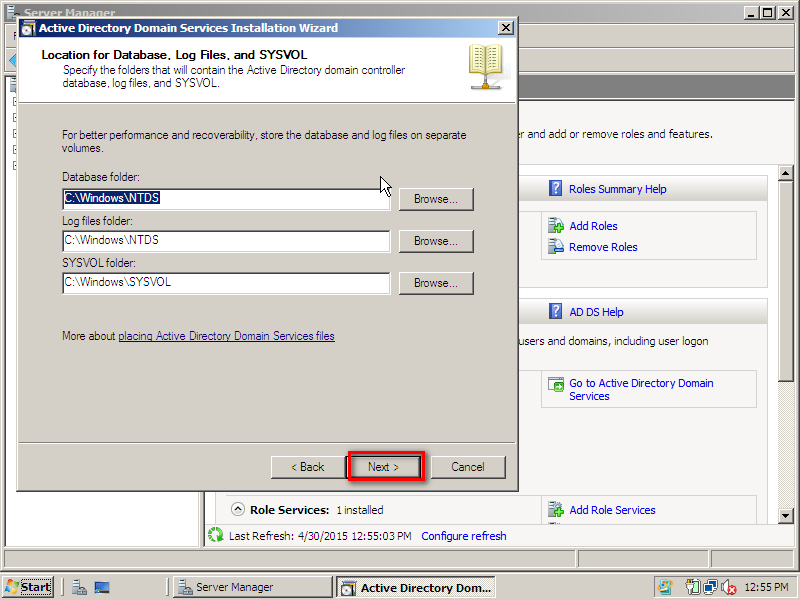Browse for the Database folder
This screenshot has width=800, height=600.
tap(436, 199)
